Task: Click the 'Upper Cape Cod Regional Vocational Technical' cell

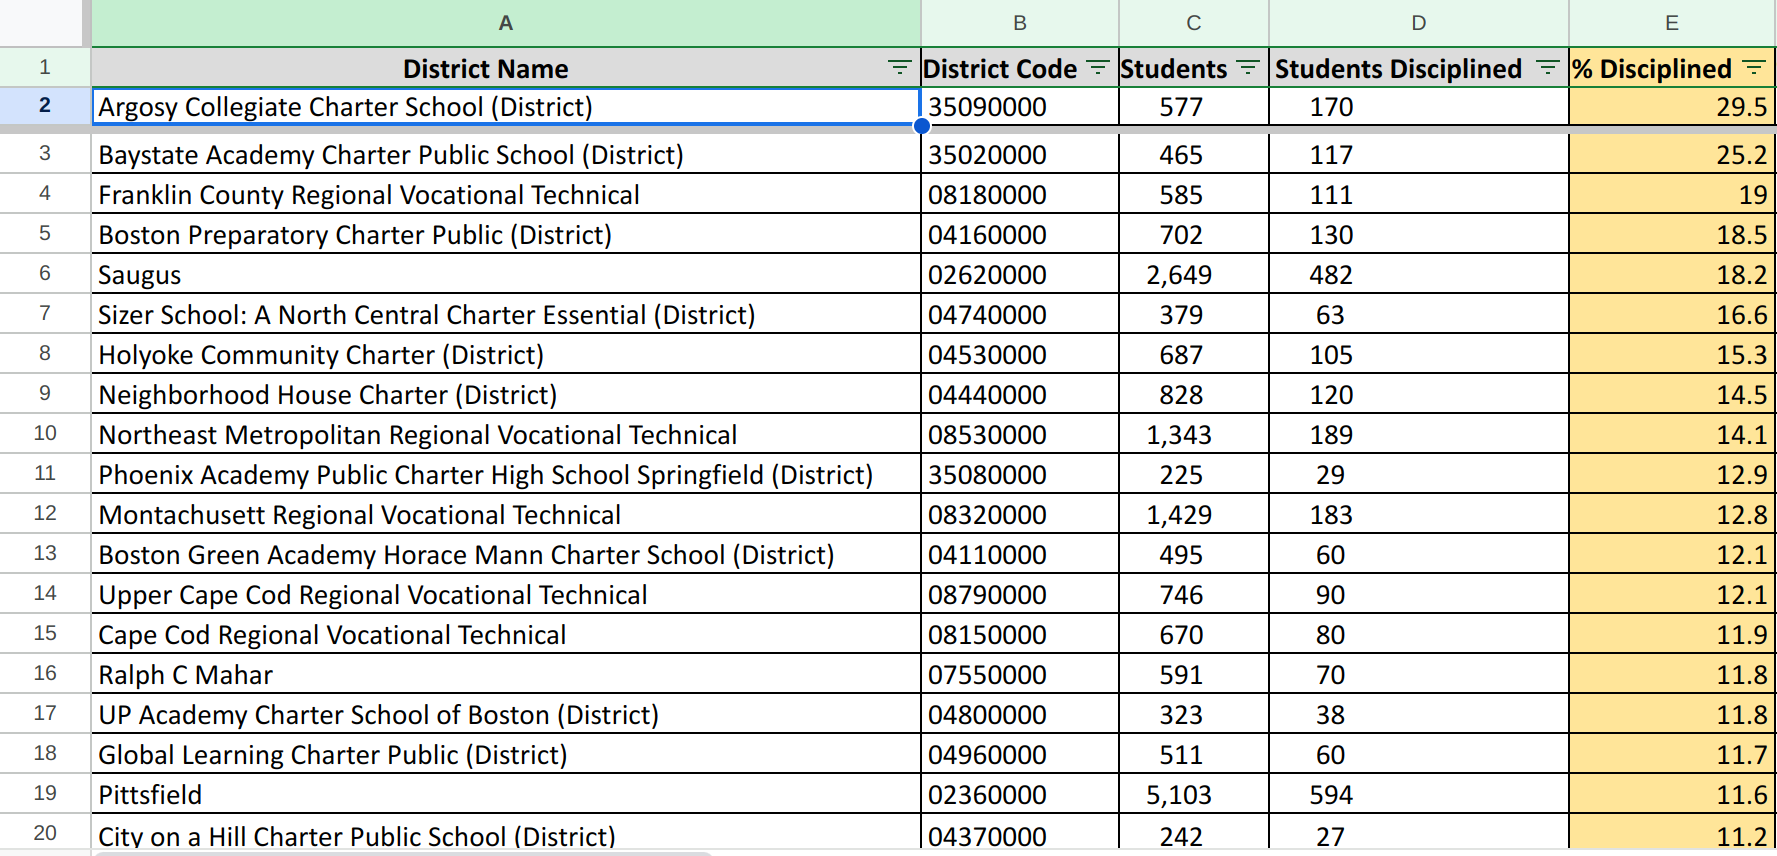Action: [x=506, y=594]
